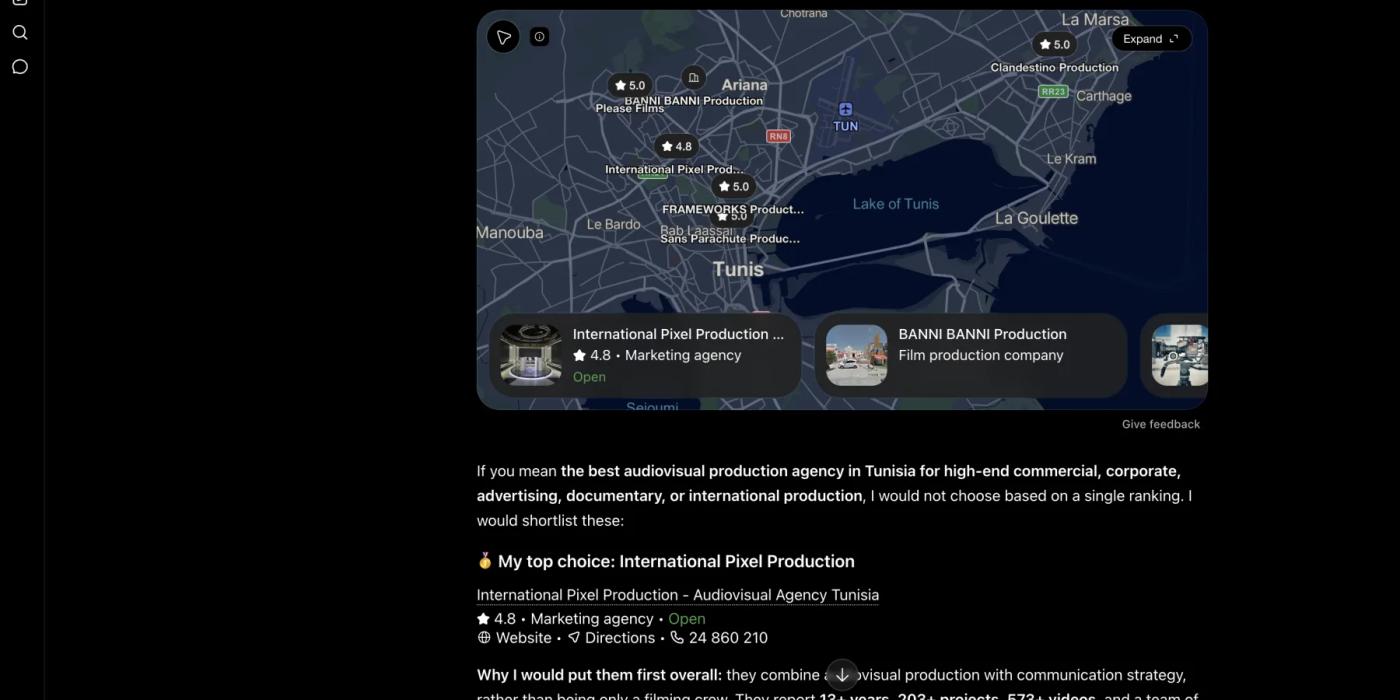Select BANNI BANNI Production card title
1400x700 pixels.
982,334
